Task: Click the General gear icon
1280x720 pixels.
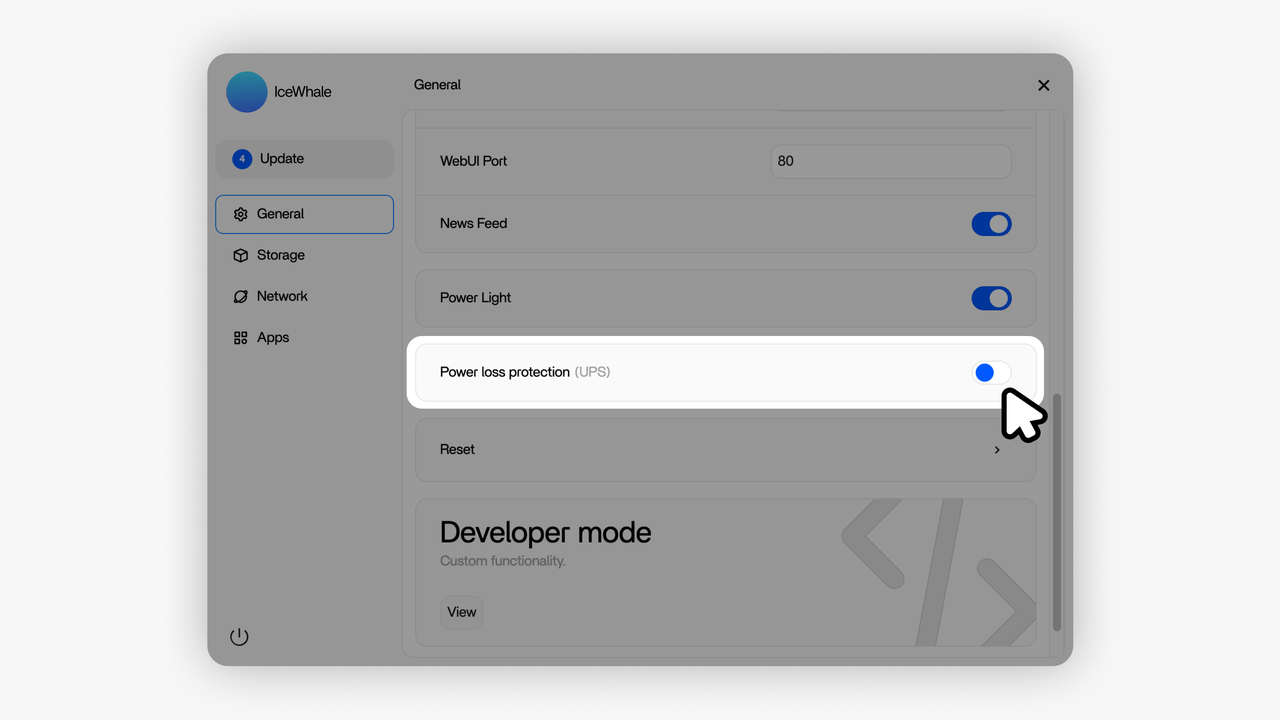Action: [x=240, y=214]
